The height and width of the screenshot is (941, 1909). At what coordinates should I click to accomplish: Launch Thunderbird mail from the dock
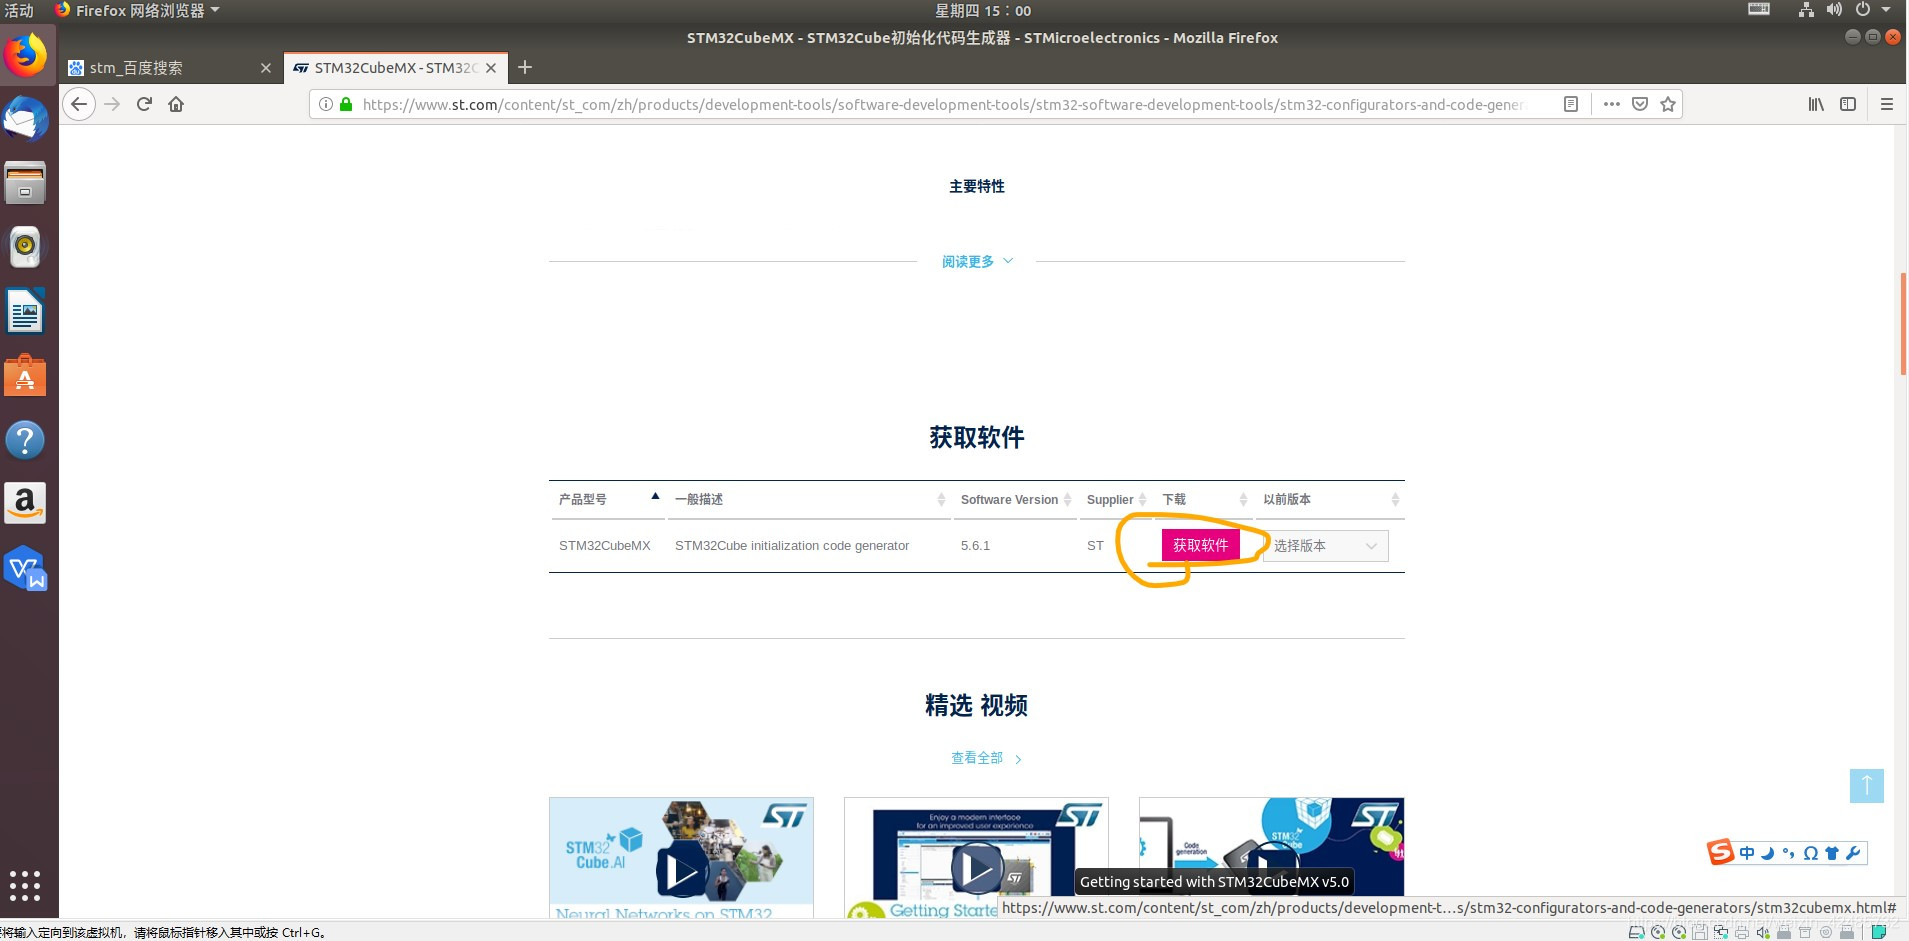(x=25, y=120)
